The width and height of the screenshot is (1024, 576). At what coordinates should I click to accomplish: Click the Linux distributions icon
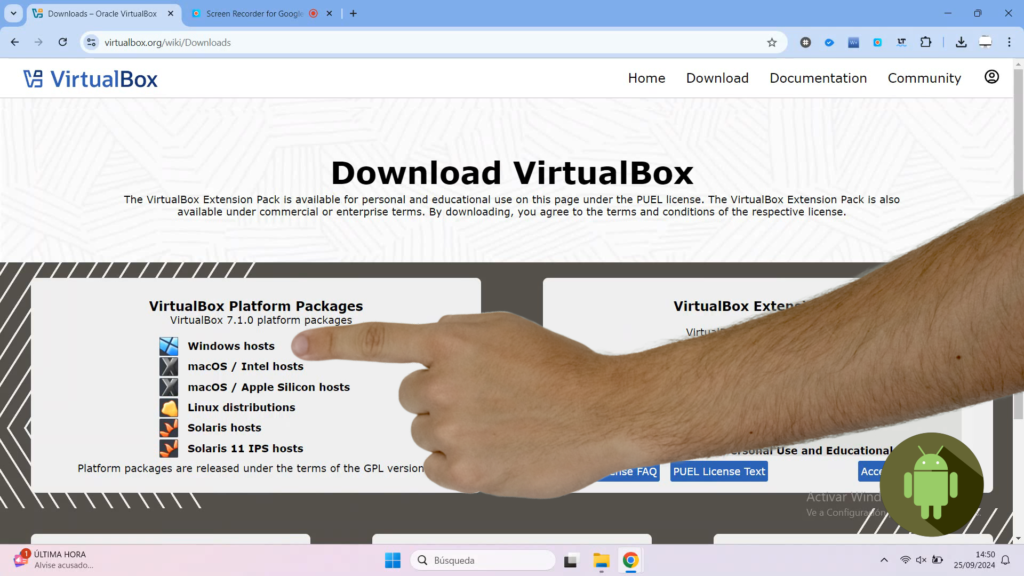tap(169, 408)
